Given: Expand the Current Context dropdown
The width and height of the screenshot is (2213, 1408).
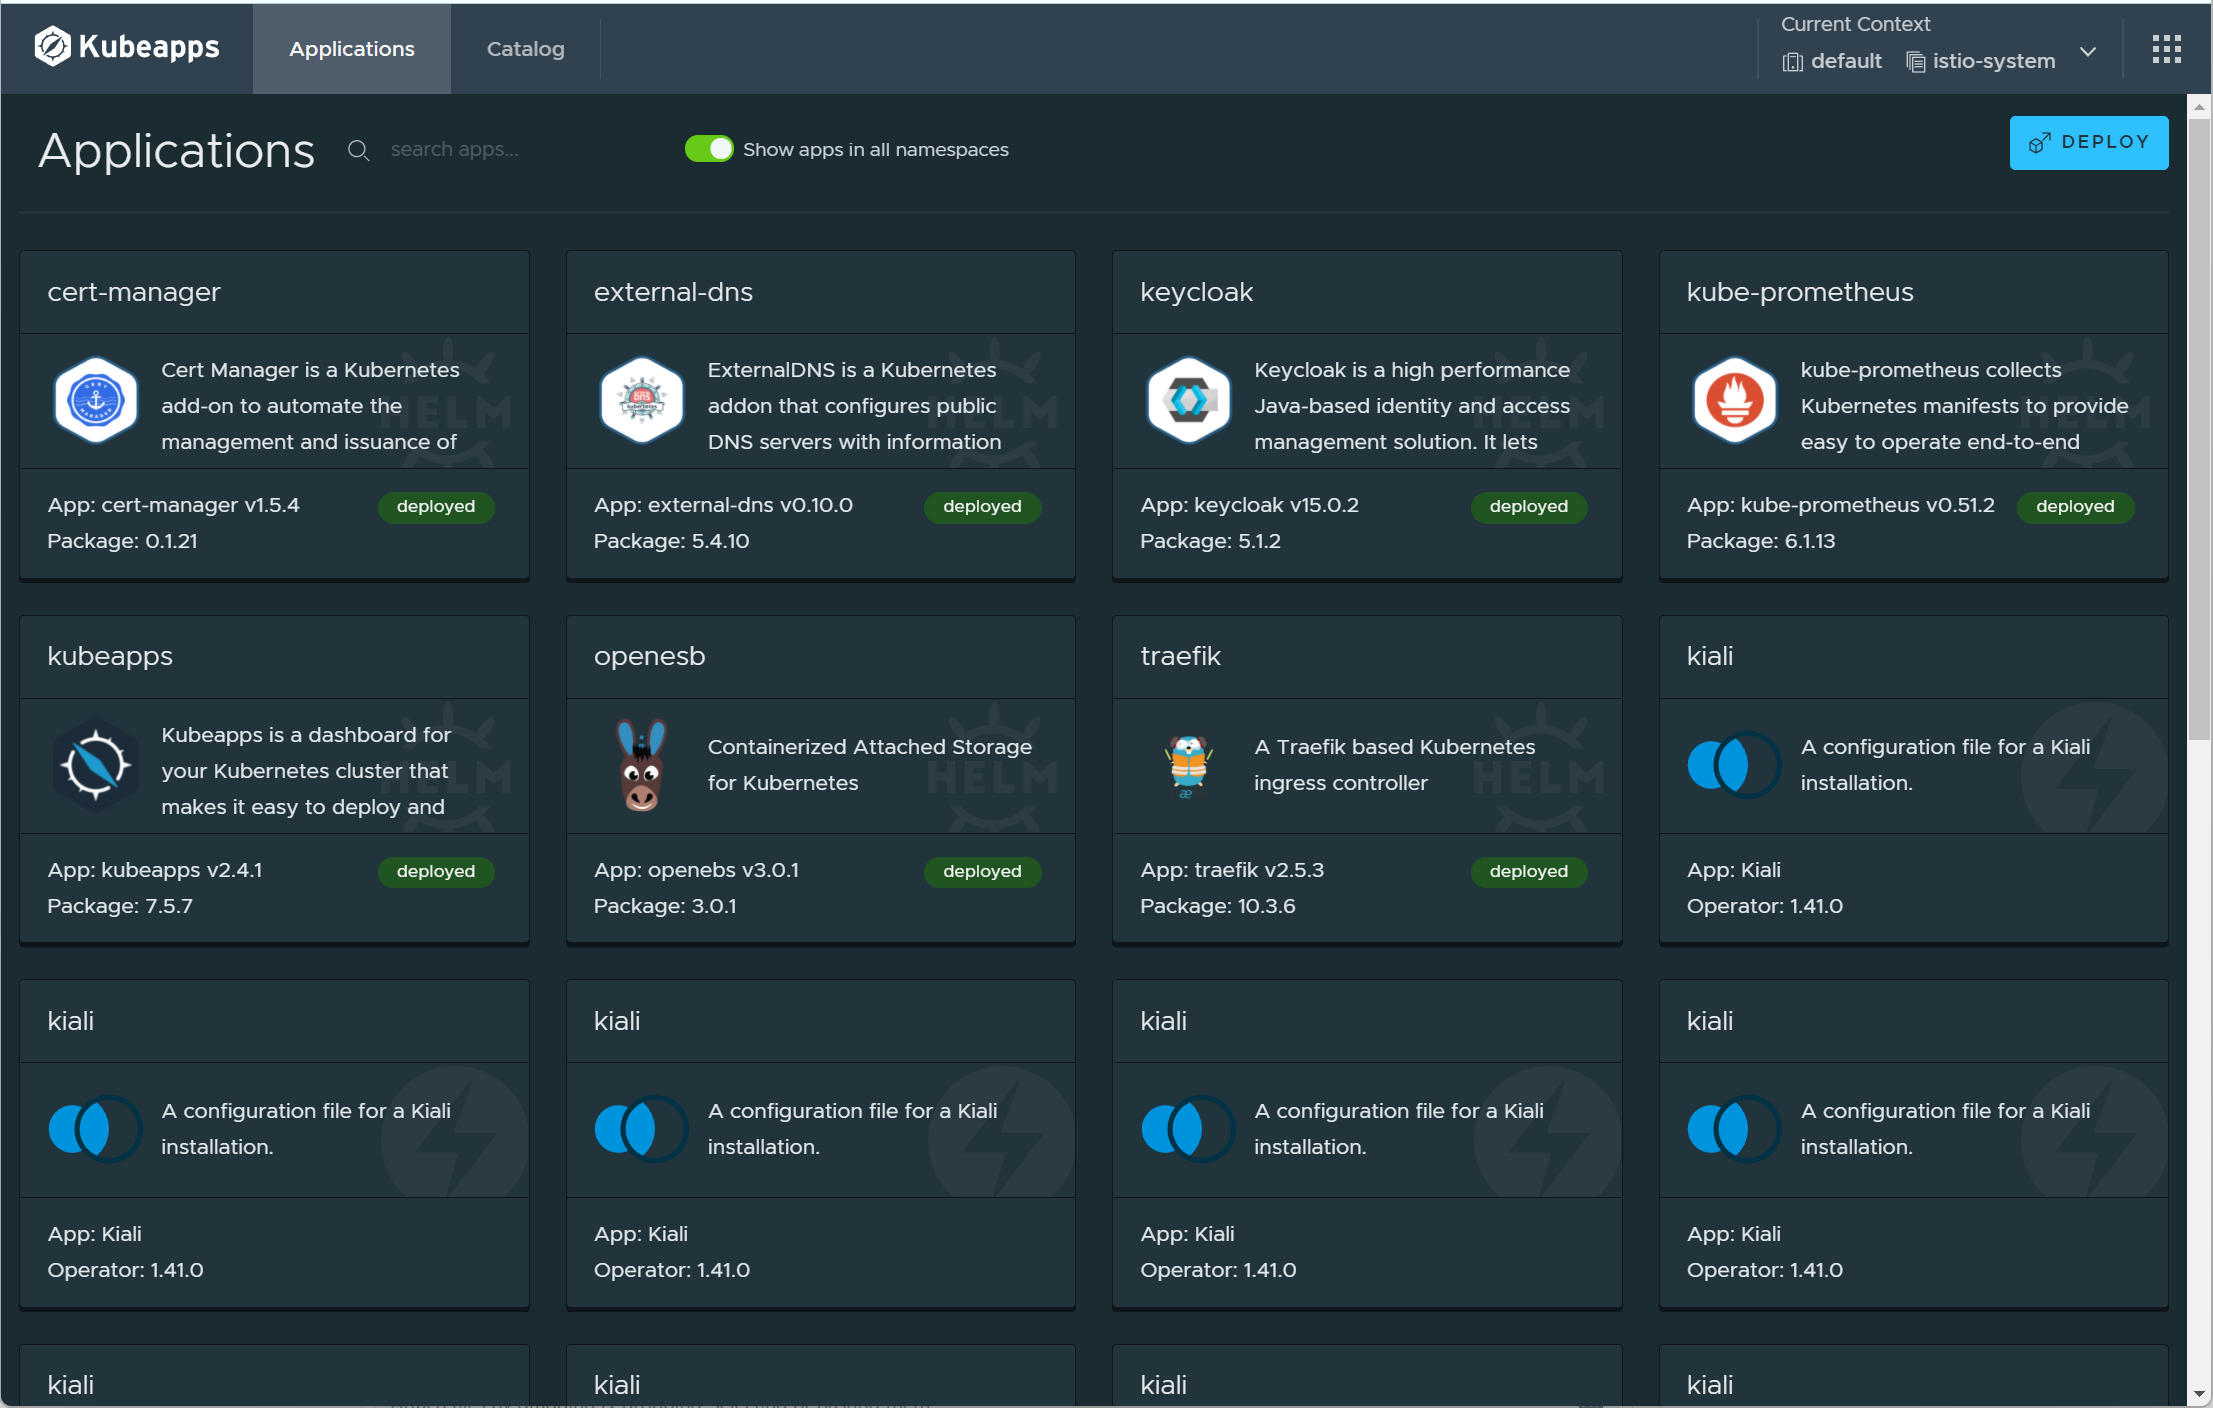Looking at the screenshot, I should (2088, 52).
